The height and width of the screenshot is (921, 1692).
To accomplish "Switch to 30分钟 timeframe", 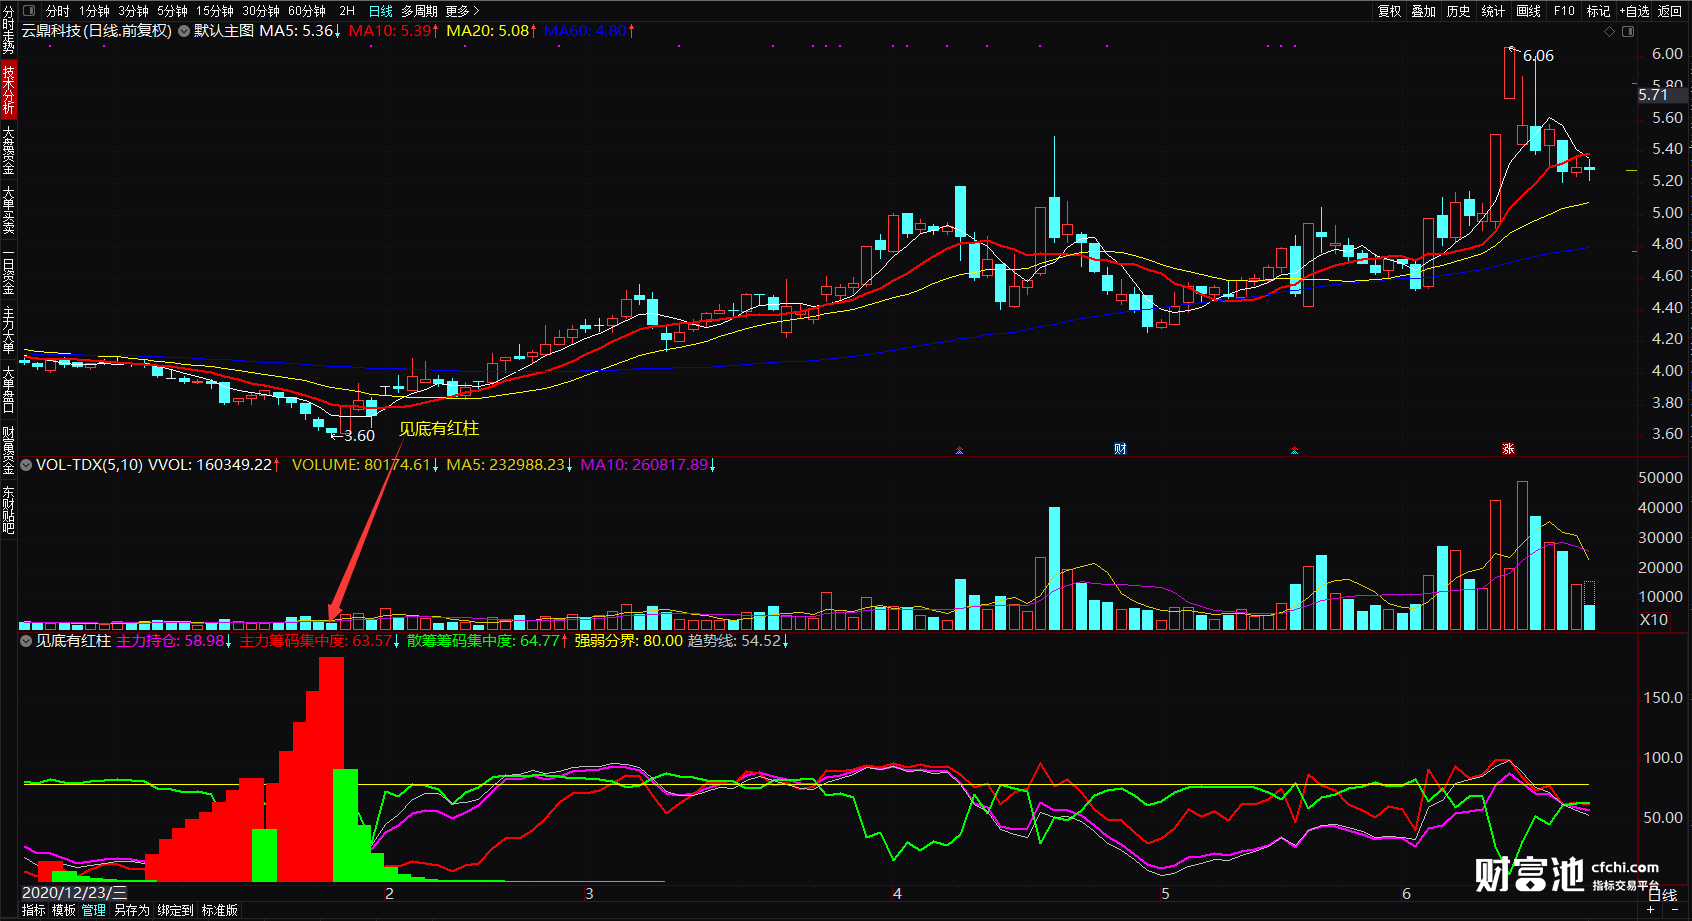I will pyautogui.click(x=261, y=11).
